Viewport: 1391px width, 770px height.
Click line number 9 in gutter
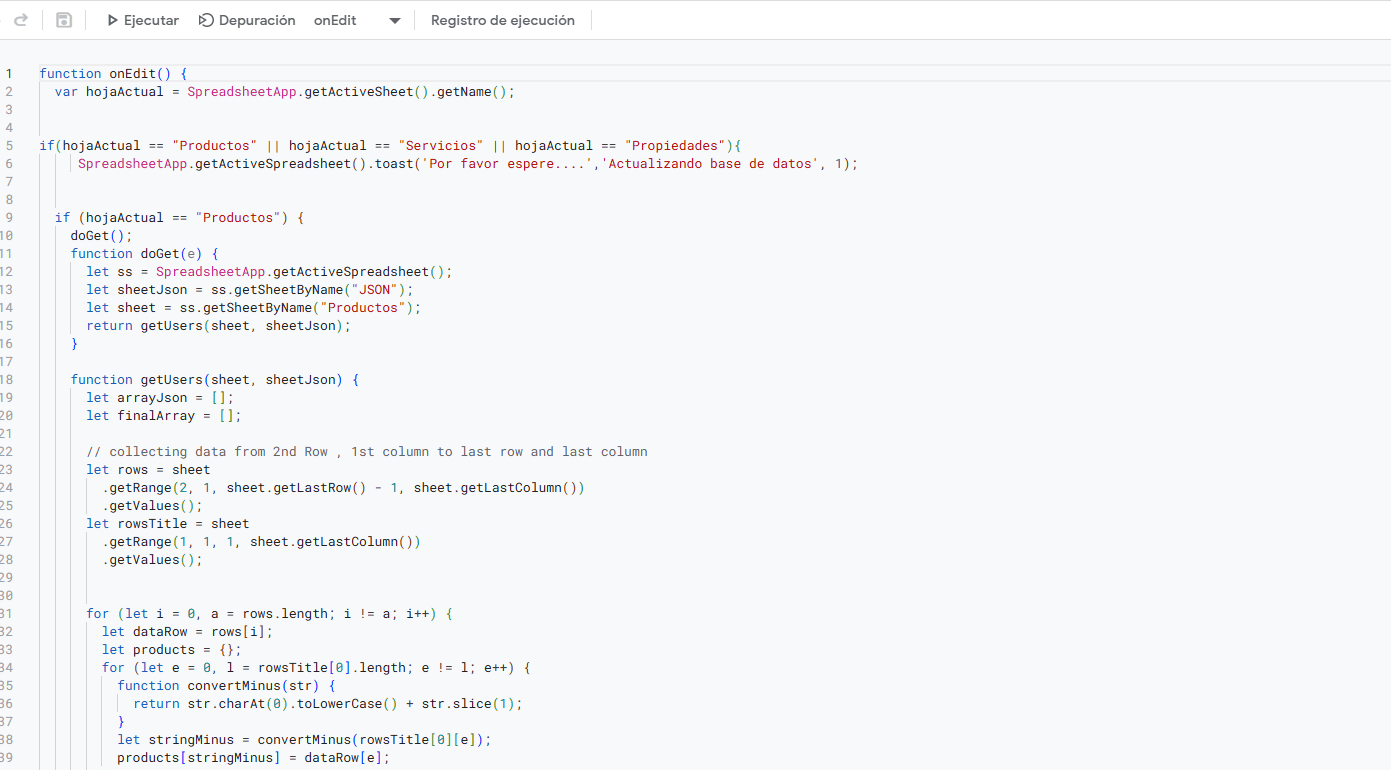coord(9,218)
